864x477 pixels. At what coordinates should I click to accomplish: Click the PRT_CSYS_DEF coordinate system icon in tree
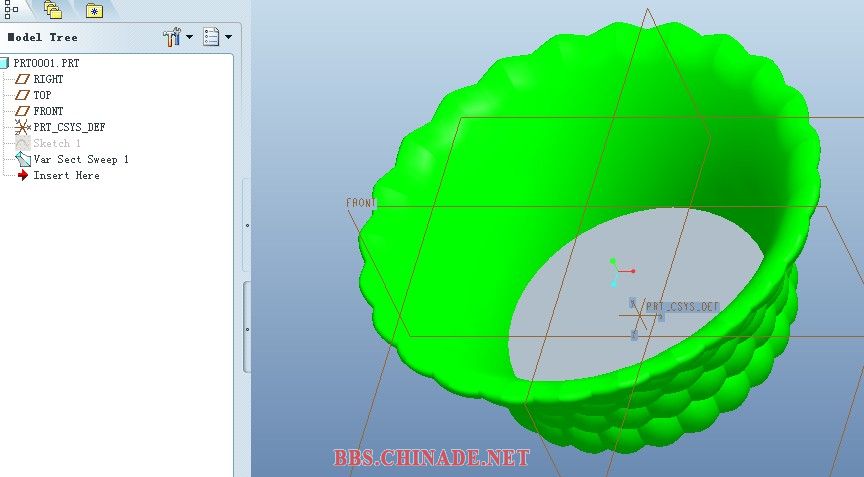coord(23,127)
